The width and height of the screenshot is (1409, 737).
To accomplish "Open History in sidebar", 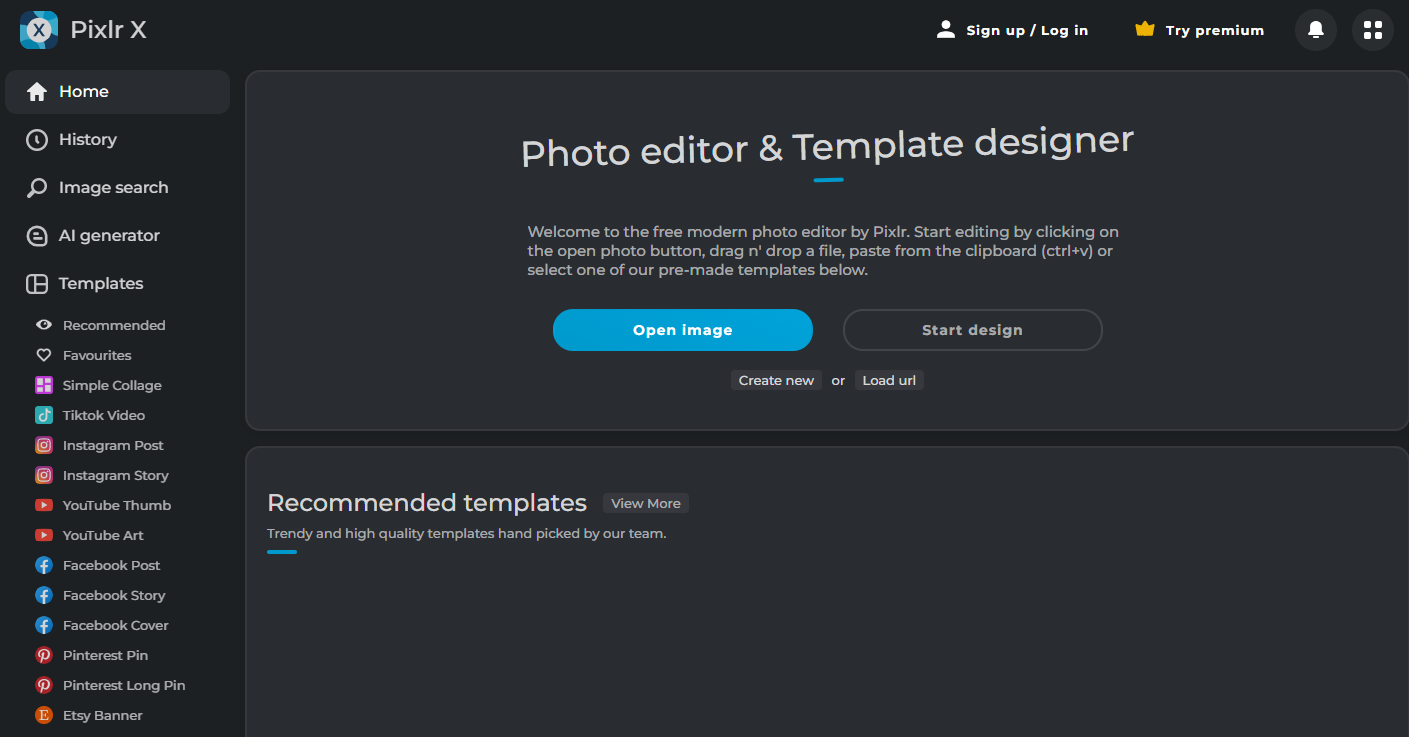I will click(x=117, y=140).
